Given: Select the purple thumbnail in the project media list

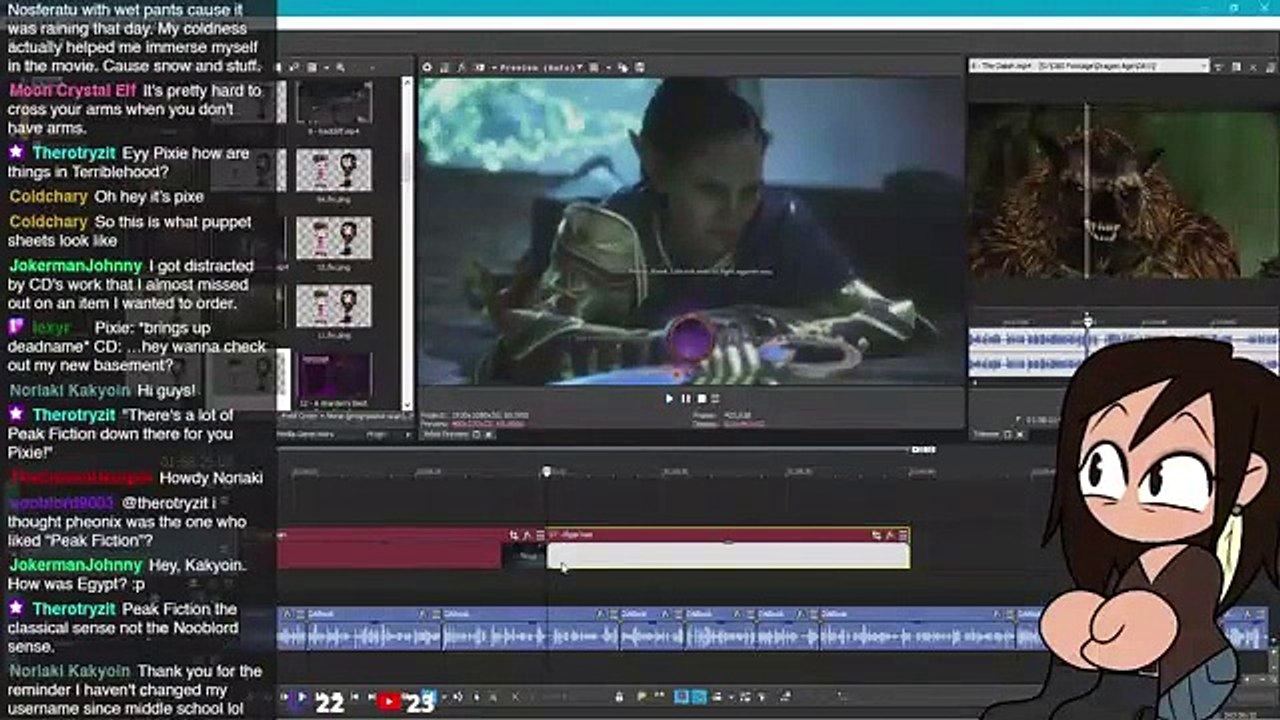Looking at the screenshot, I should (x=334, y=377).
